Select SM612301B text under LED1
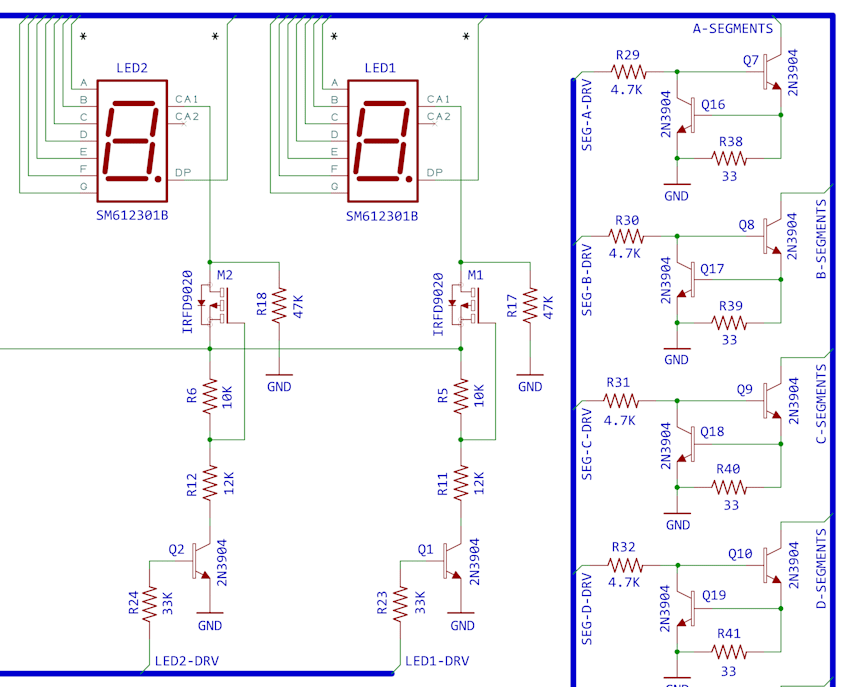 383,216
